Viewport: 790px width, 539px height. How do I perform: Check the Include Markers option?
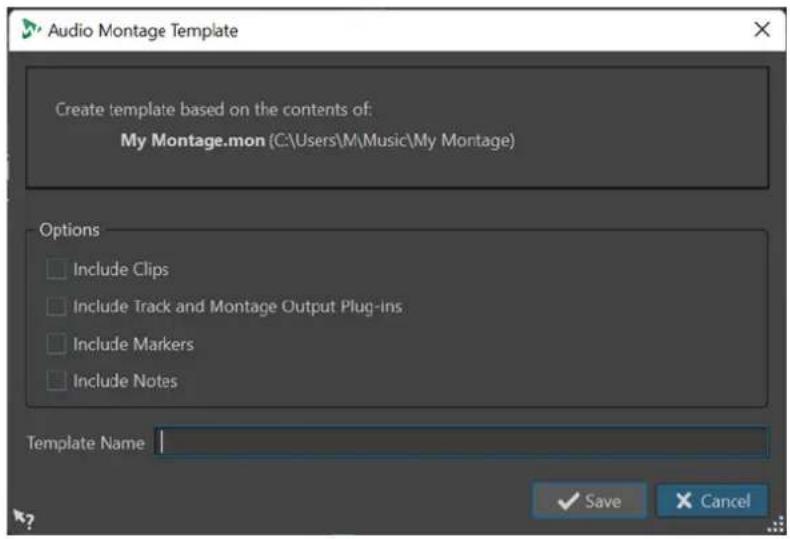56,344
